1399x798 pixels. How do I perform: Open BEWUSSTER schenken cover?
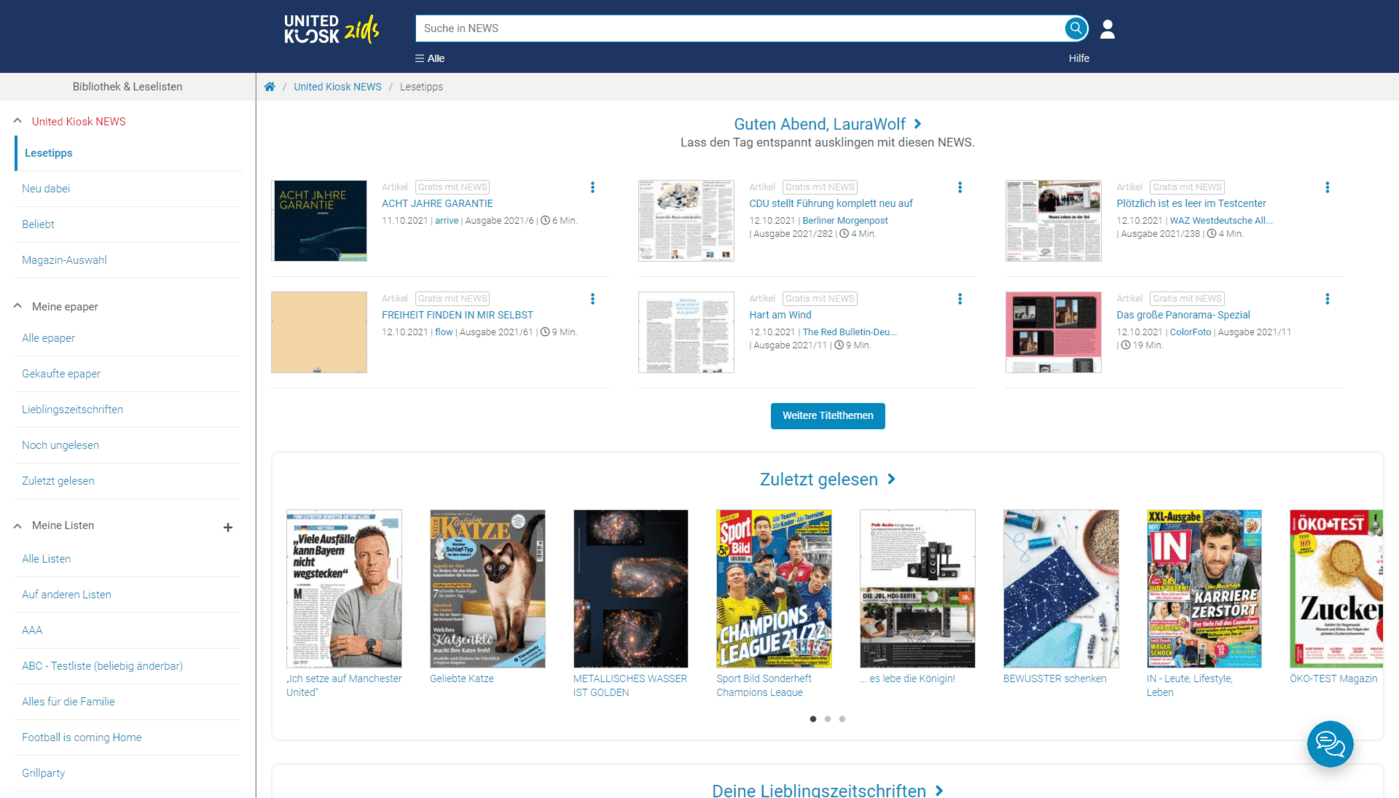pos(1061,588)
